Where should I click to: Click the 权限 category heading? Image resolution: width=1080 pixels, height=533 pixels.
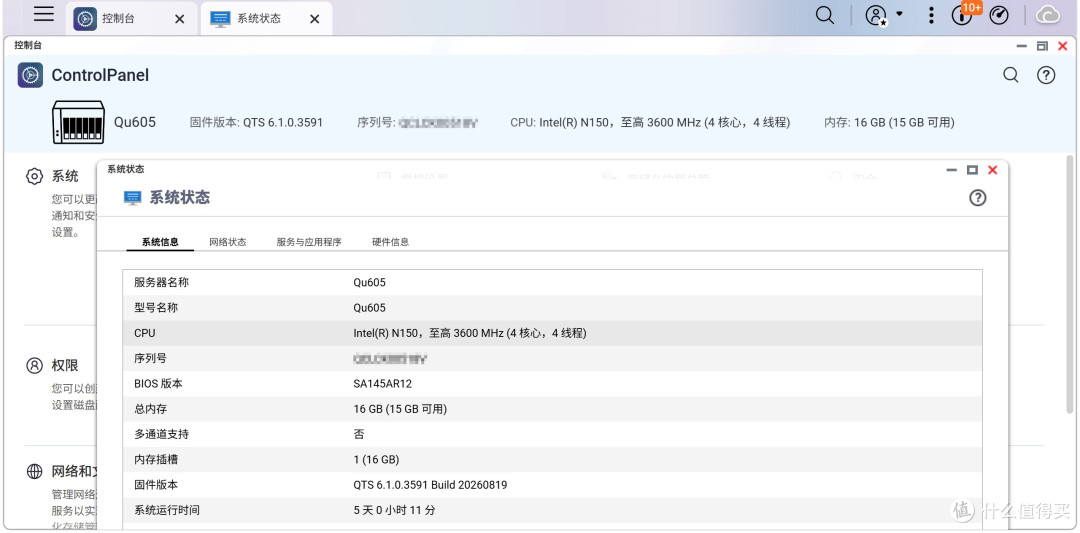(x=65, y=365)
